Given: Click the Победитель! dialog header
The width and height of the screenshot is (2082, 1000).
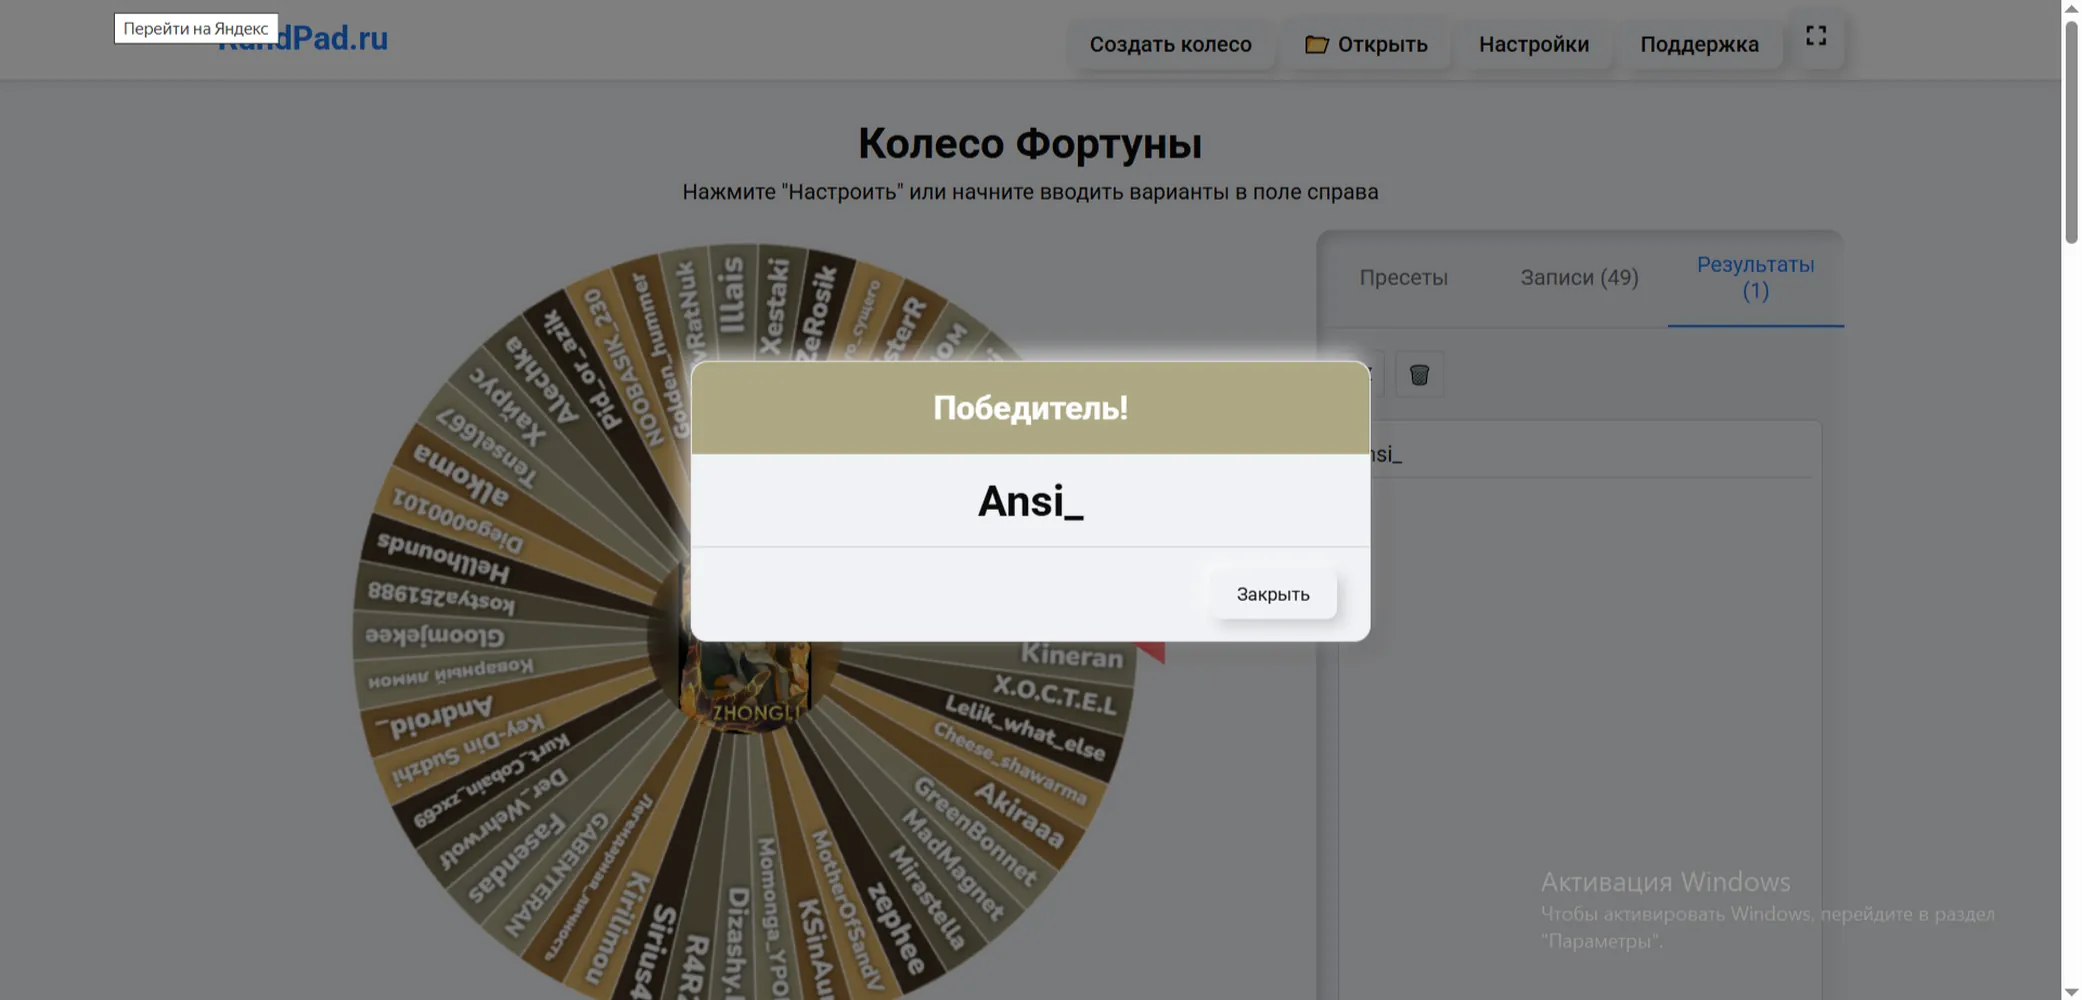Looking at the screenshot, I should (1030, 408).
